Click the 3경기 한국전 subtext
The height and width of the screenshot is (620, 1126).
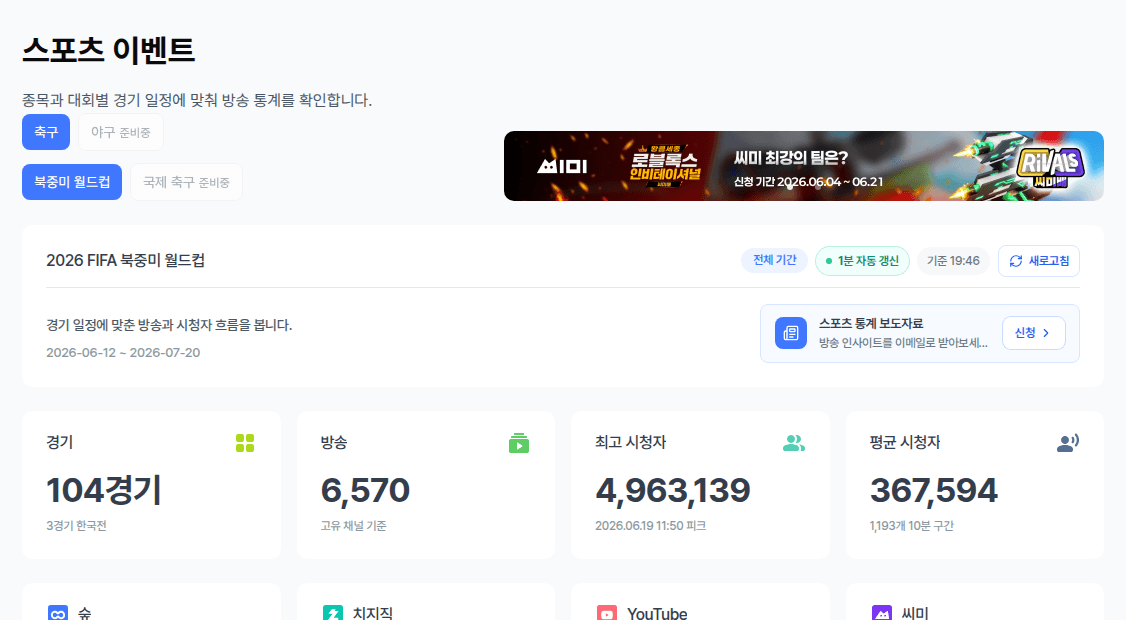coord(76,526)
